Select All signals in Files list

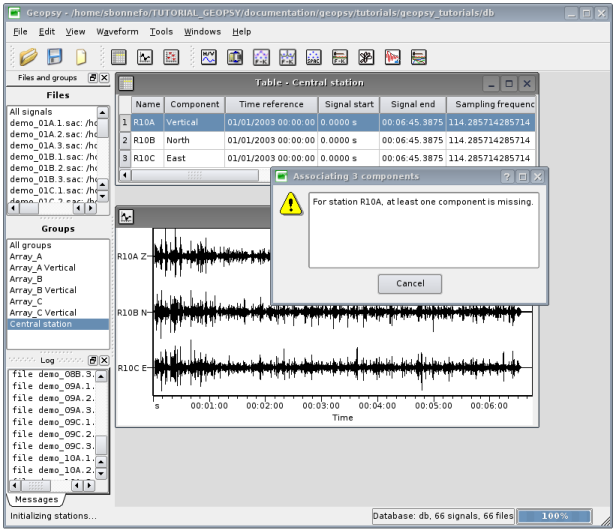pyautogui.click(x=32, y=112)
